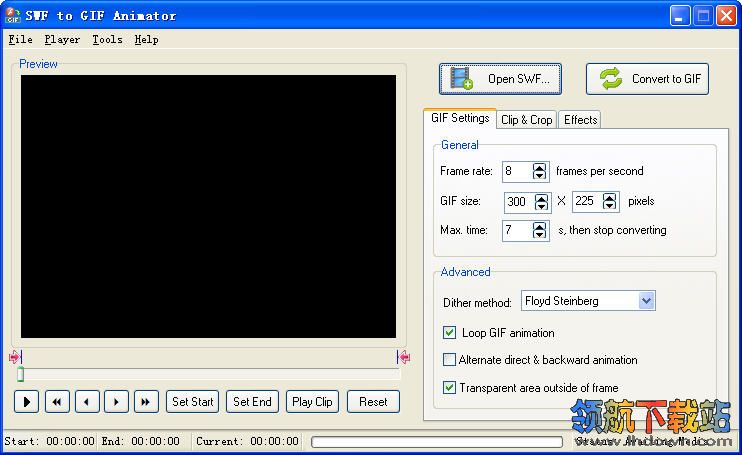
Task: Click the Play button in playback controls
Action: click(x=26, y=402)
